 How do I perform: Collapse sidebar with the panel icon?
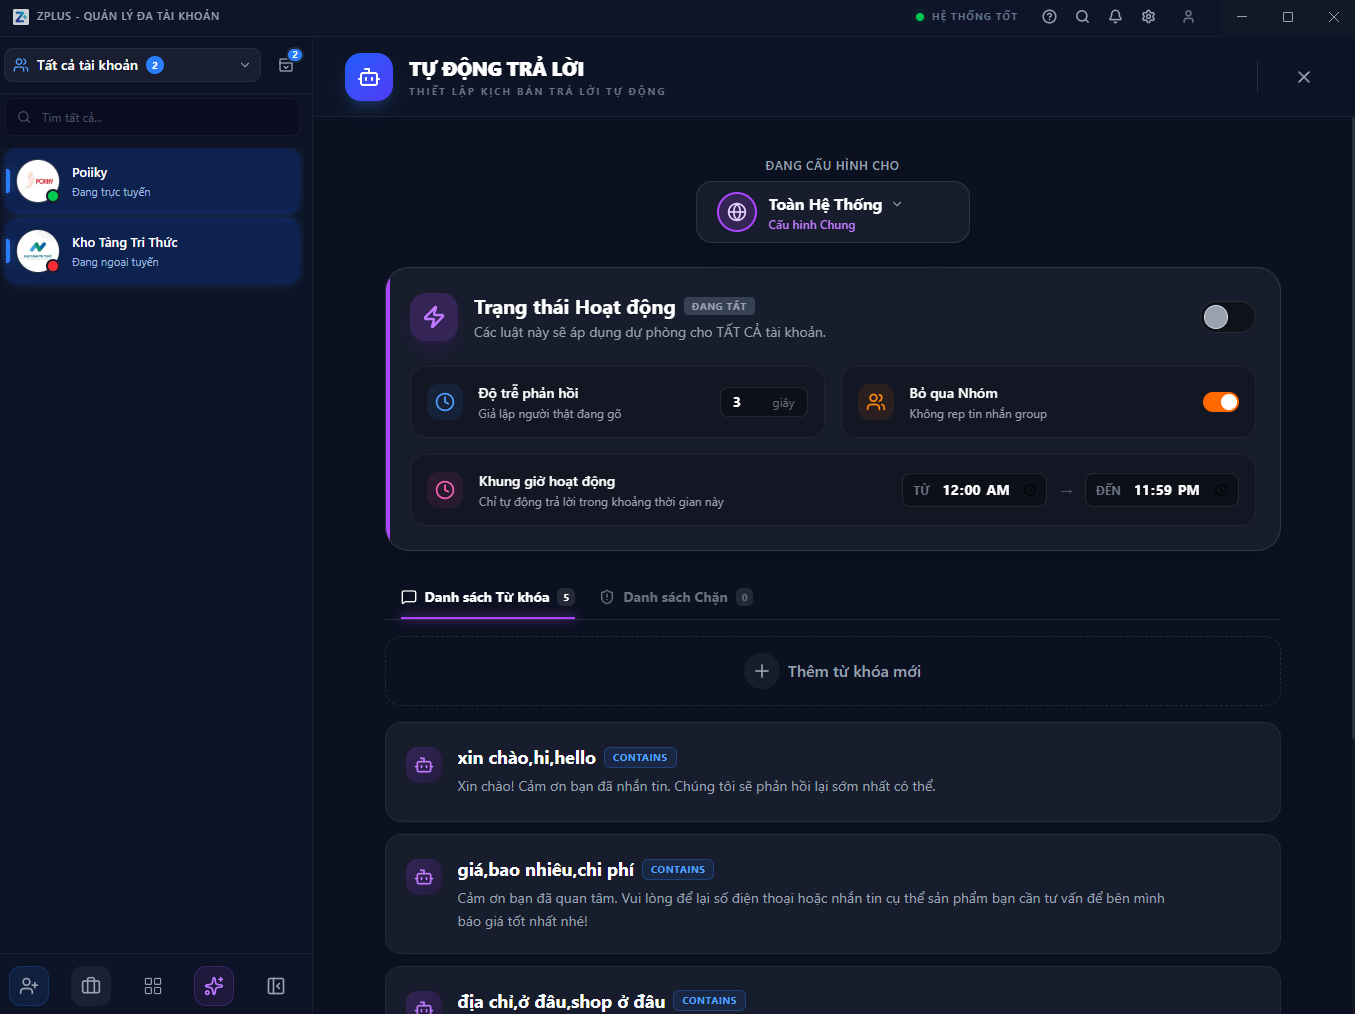point(276,986)
